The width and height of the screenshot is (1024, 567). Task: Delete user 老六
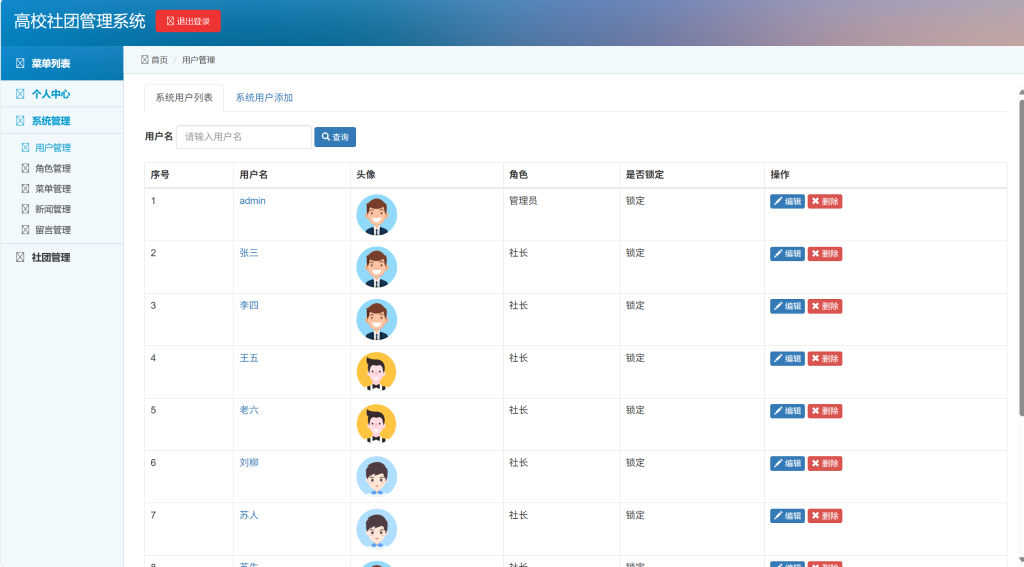825,411
